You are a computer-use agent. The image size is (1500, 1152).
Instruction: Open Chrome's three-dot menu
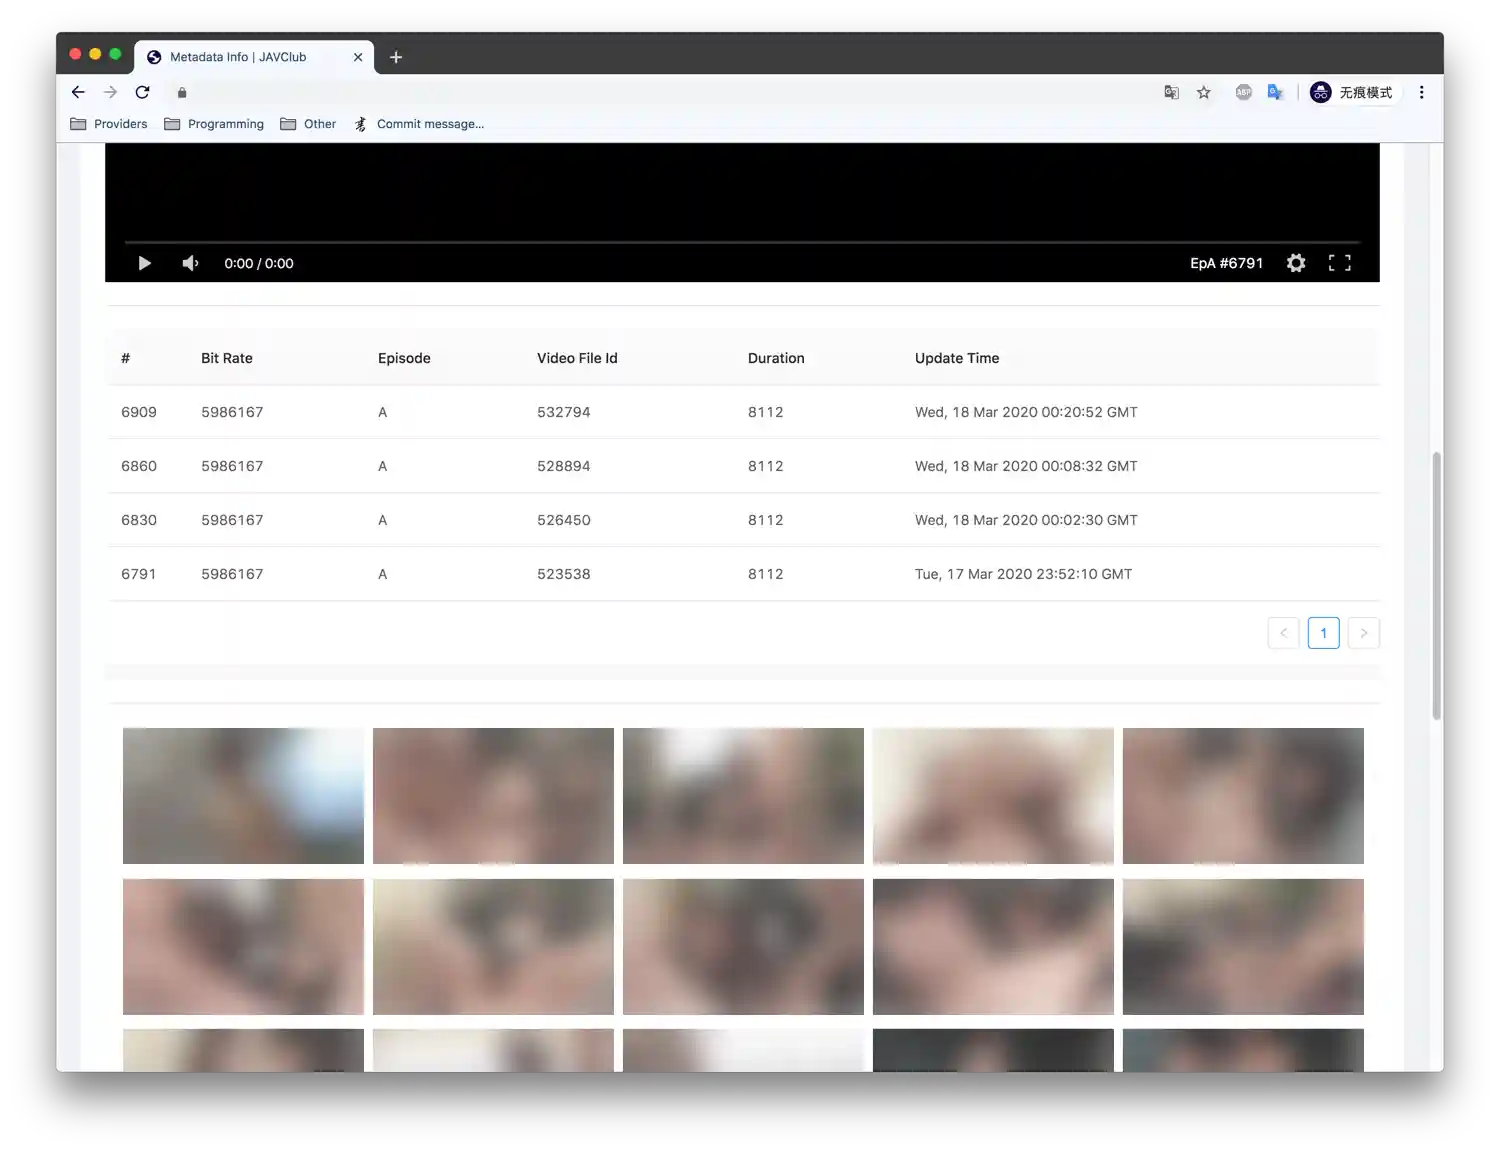(1421, 92)
